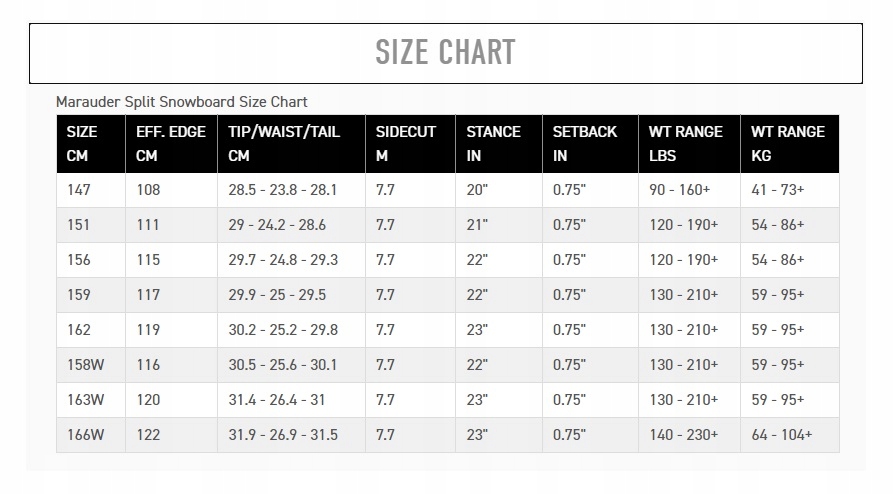Click the 31.9 - 26.9 - 31.5 dimensions cell
Viewport: 894px width, 494px height.
point(283,435)
